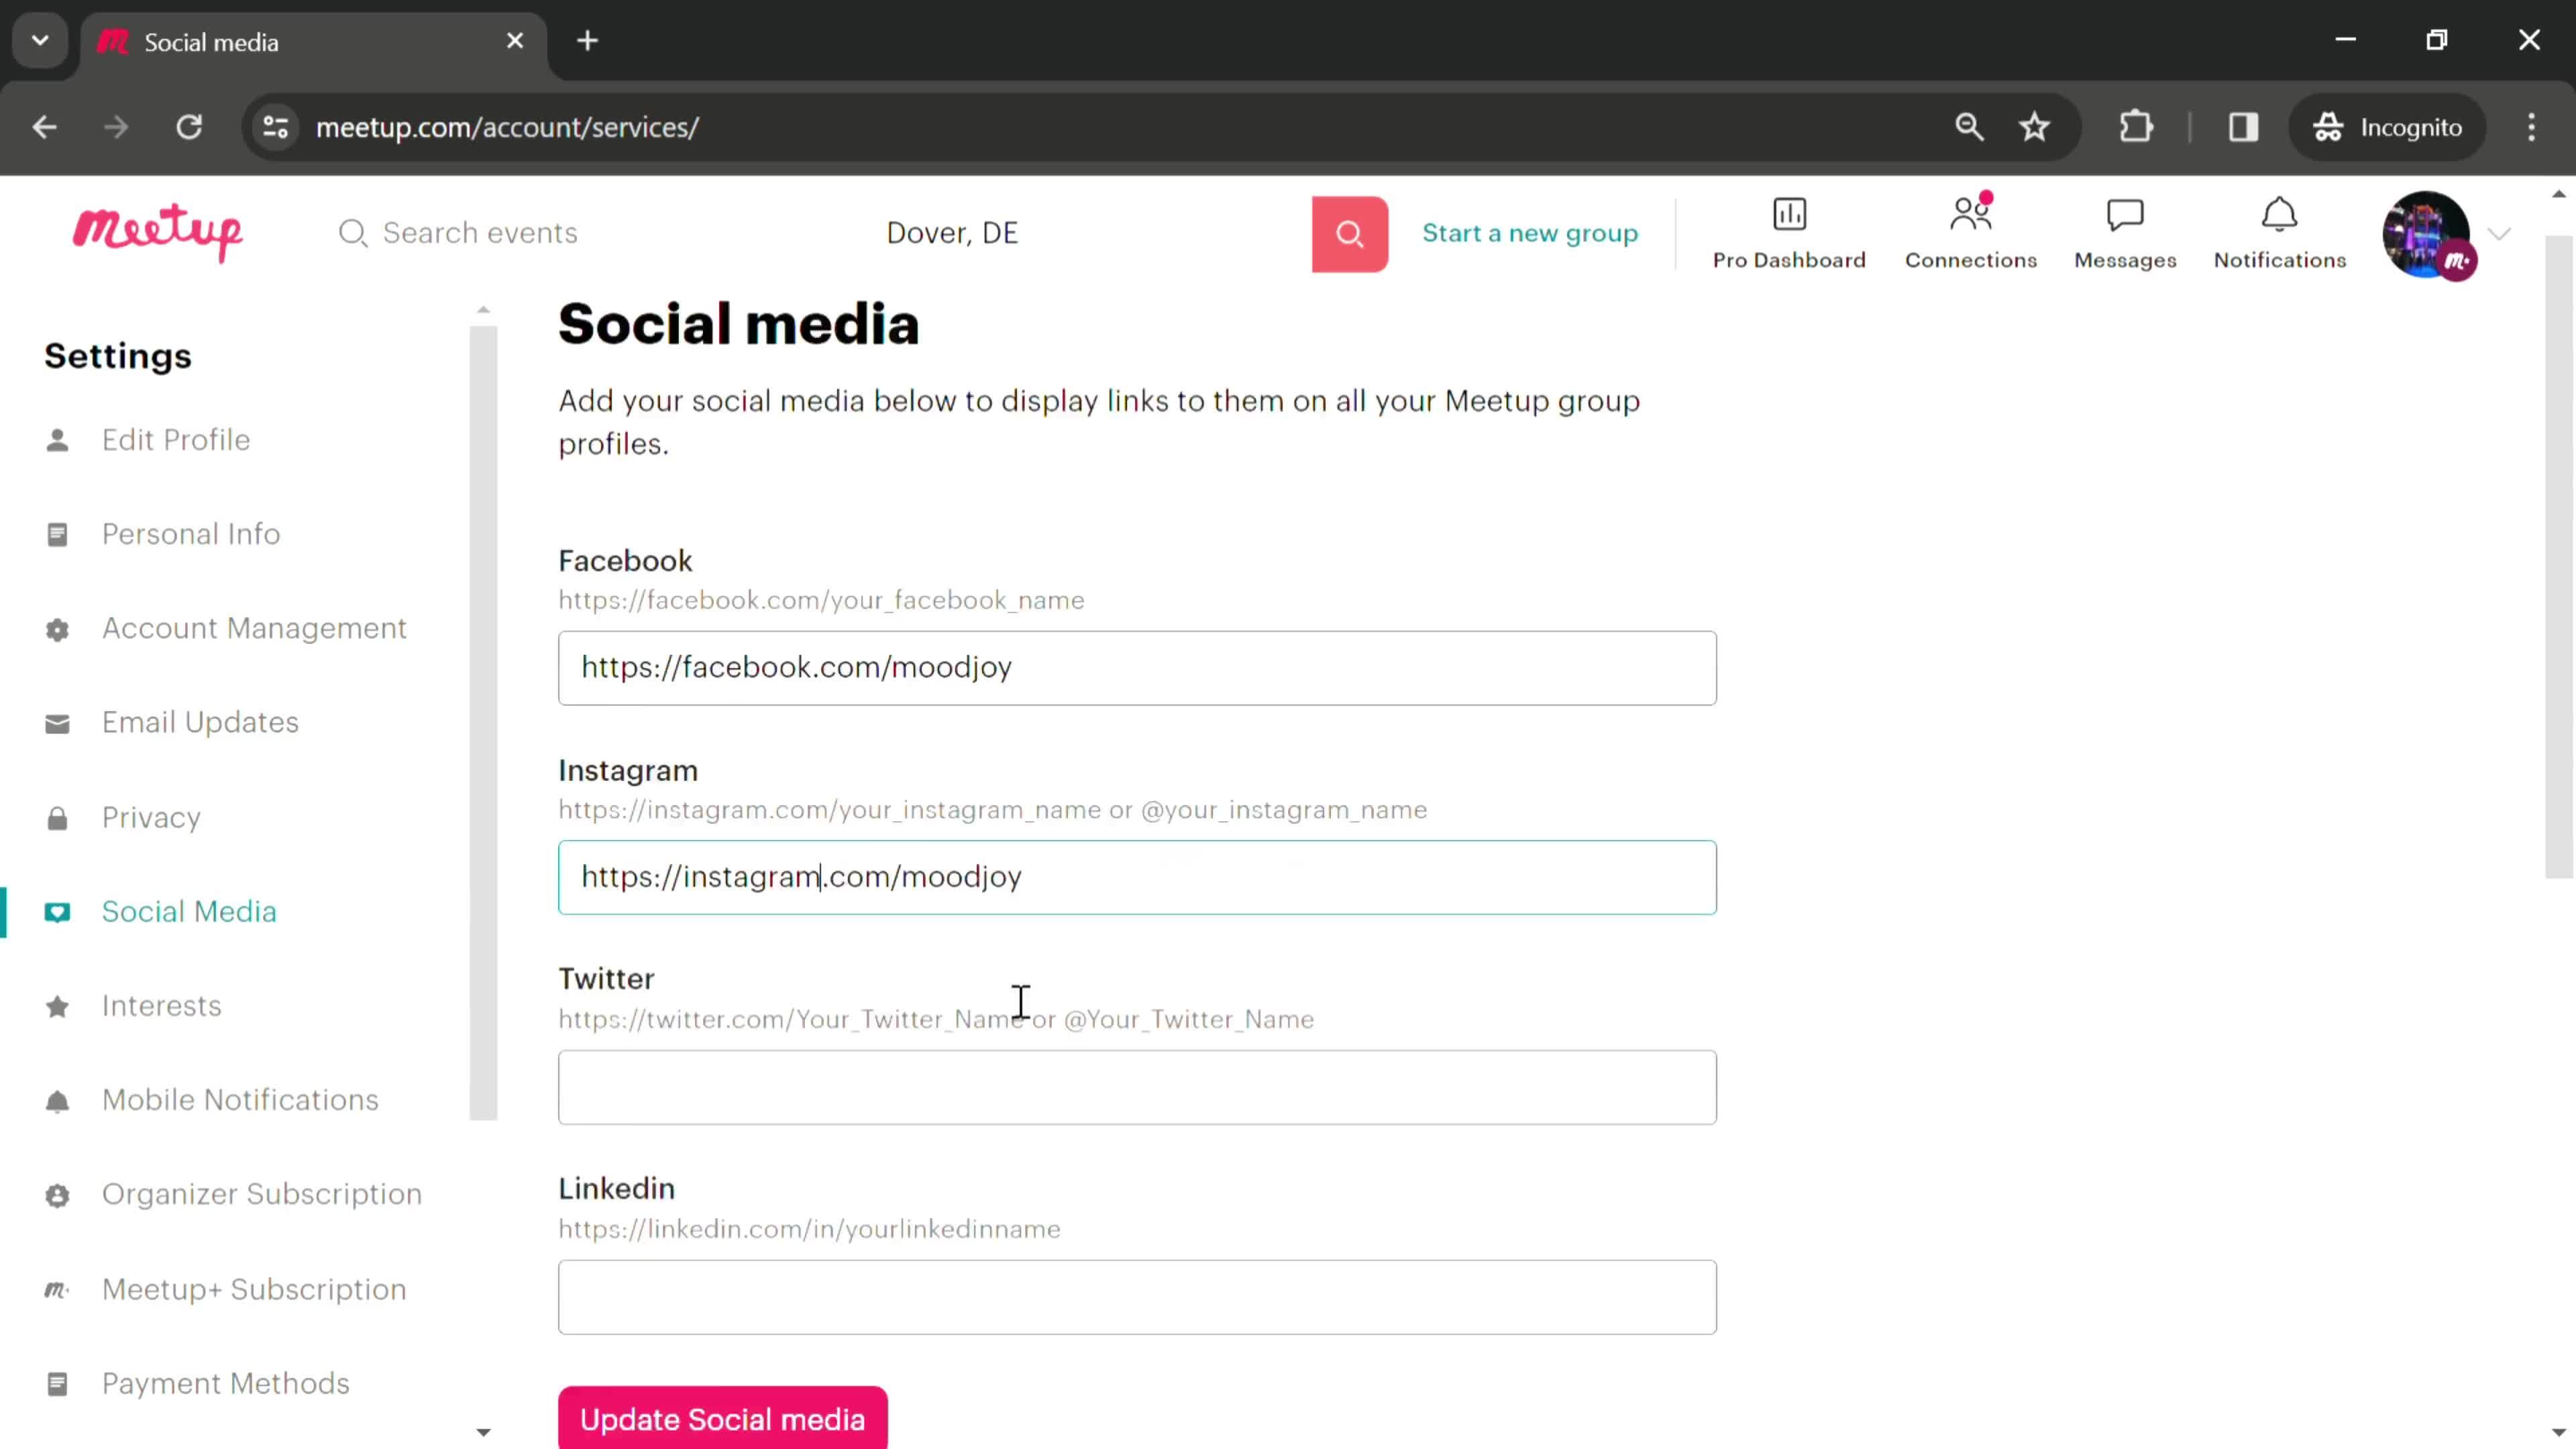Screen dimensions: 2576x1449
Task: Toggle the browser side panel
Action: (2243, 127)
